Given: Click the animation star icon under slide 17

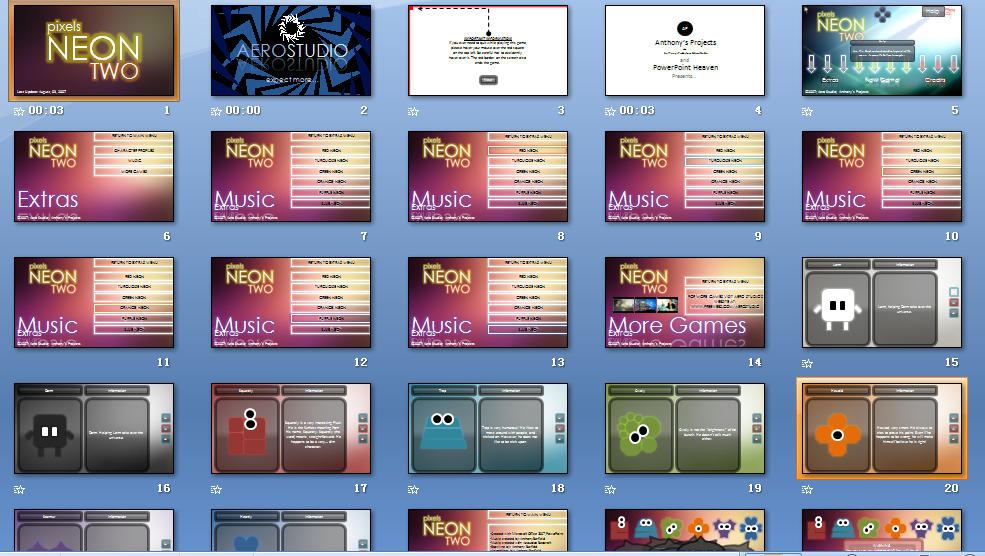Looking at the screenshot, I should (x=217, y=489).
